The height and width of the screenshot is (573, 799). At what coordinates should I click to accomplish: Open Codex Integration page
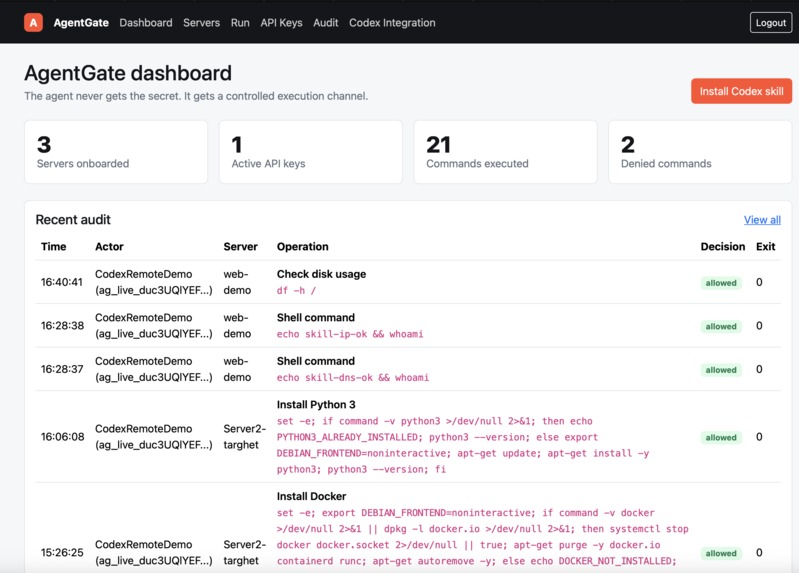click(x=392, y=23)
